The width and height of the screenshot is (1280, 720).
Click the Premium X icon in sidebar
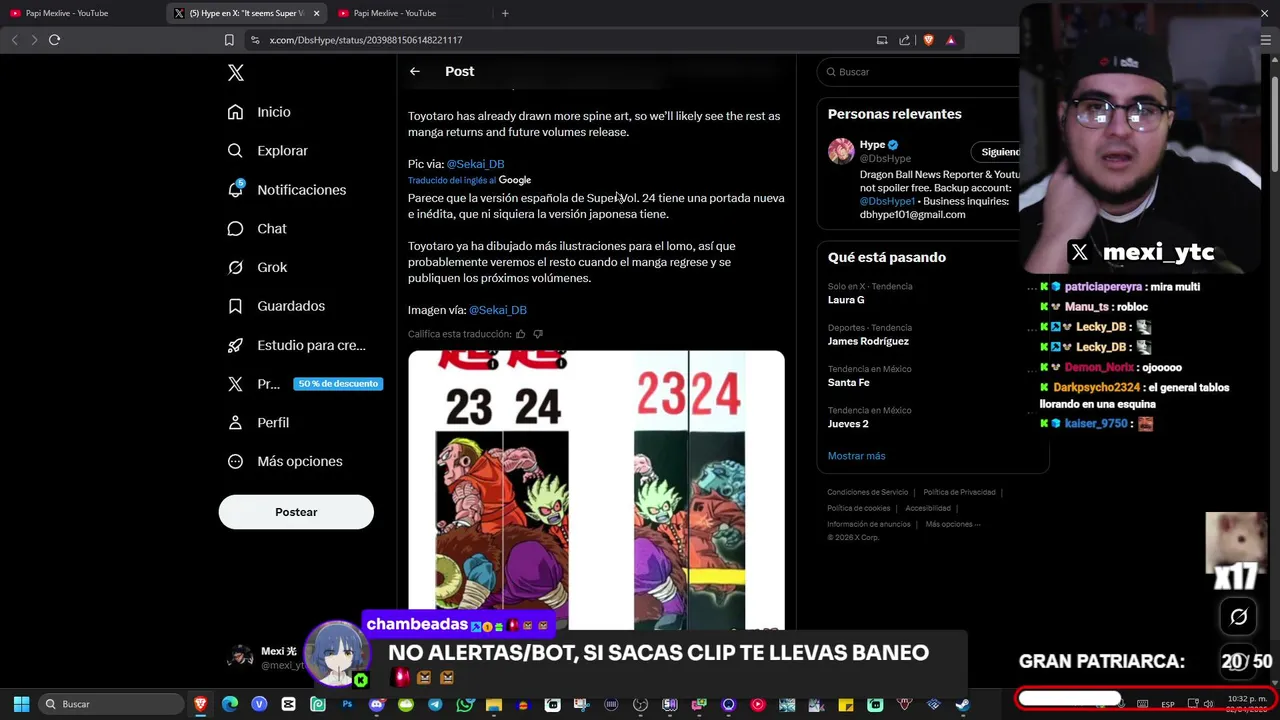(x=235, y=384)
